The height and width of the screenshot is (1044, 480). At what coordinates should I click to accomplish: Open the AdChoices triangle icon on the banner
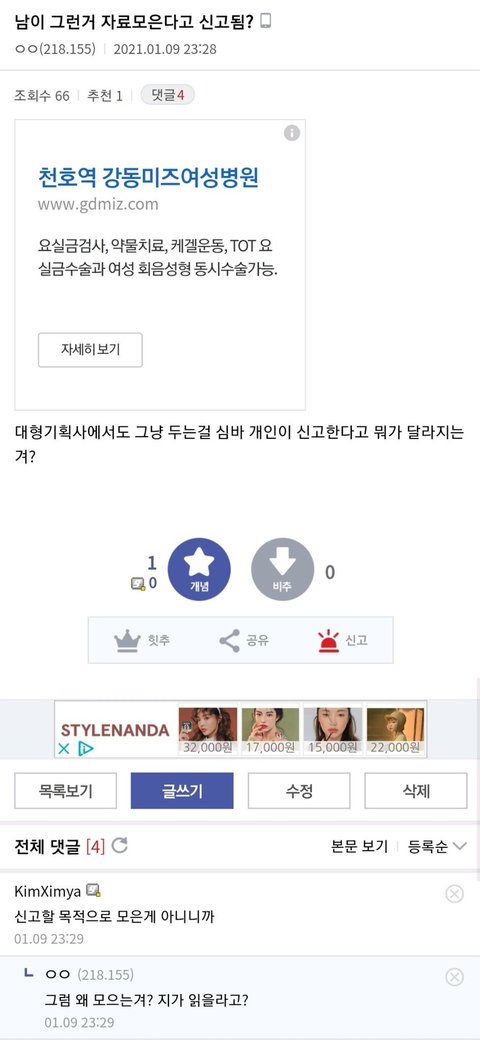coord(85,749)
